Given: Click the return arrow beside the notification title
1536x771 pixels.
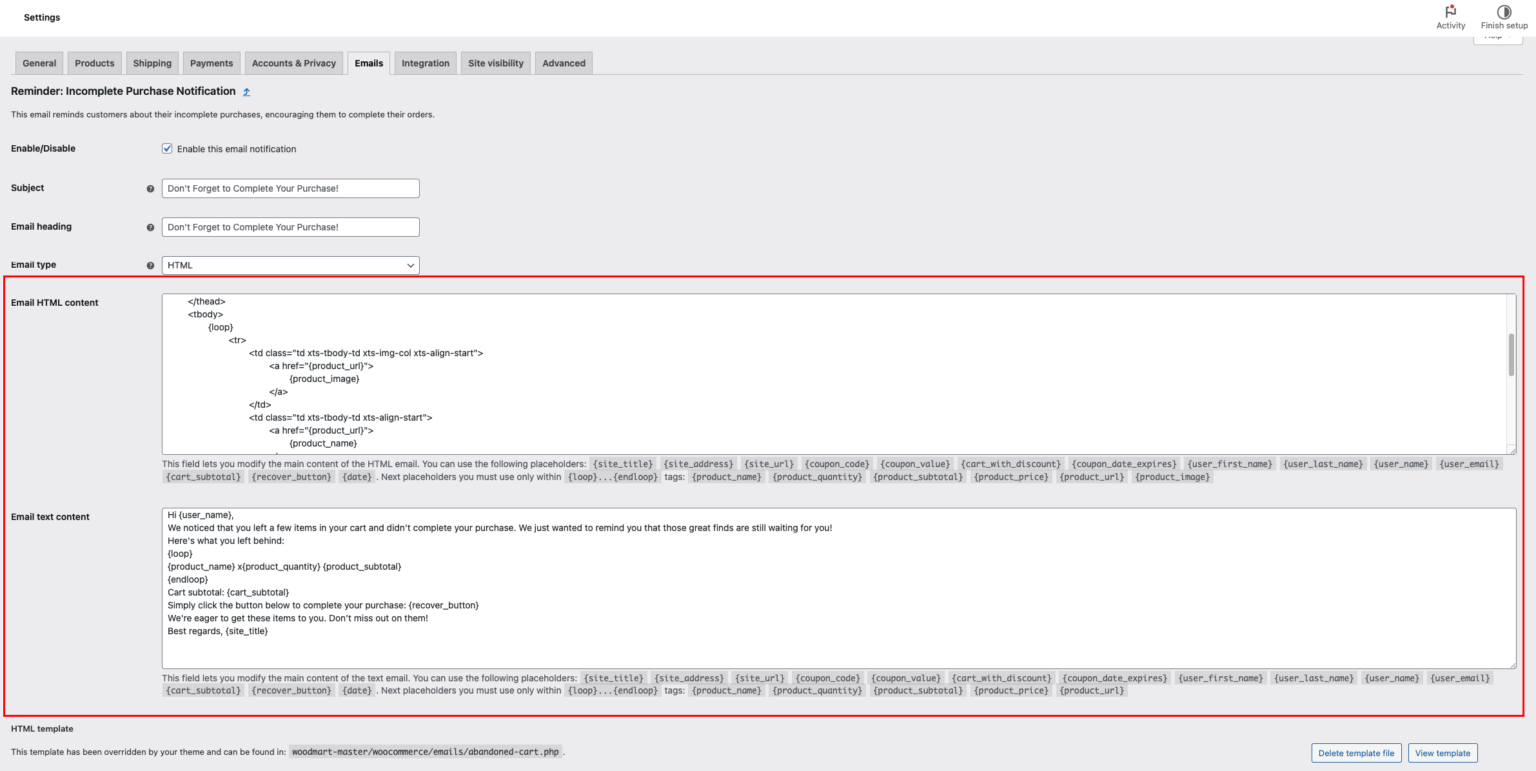Looking at the screenshot, I should pyautogui.click(x=247, y=92).
